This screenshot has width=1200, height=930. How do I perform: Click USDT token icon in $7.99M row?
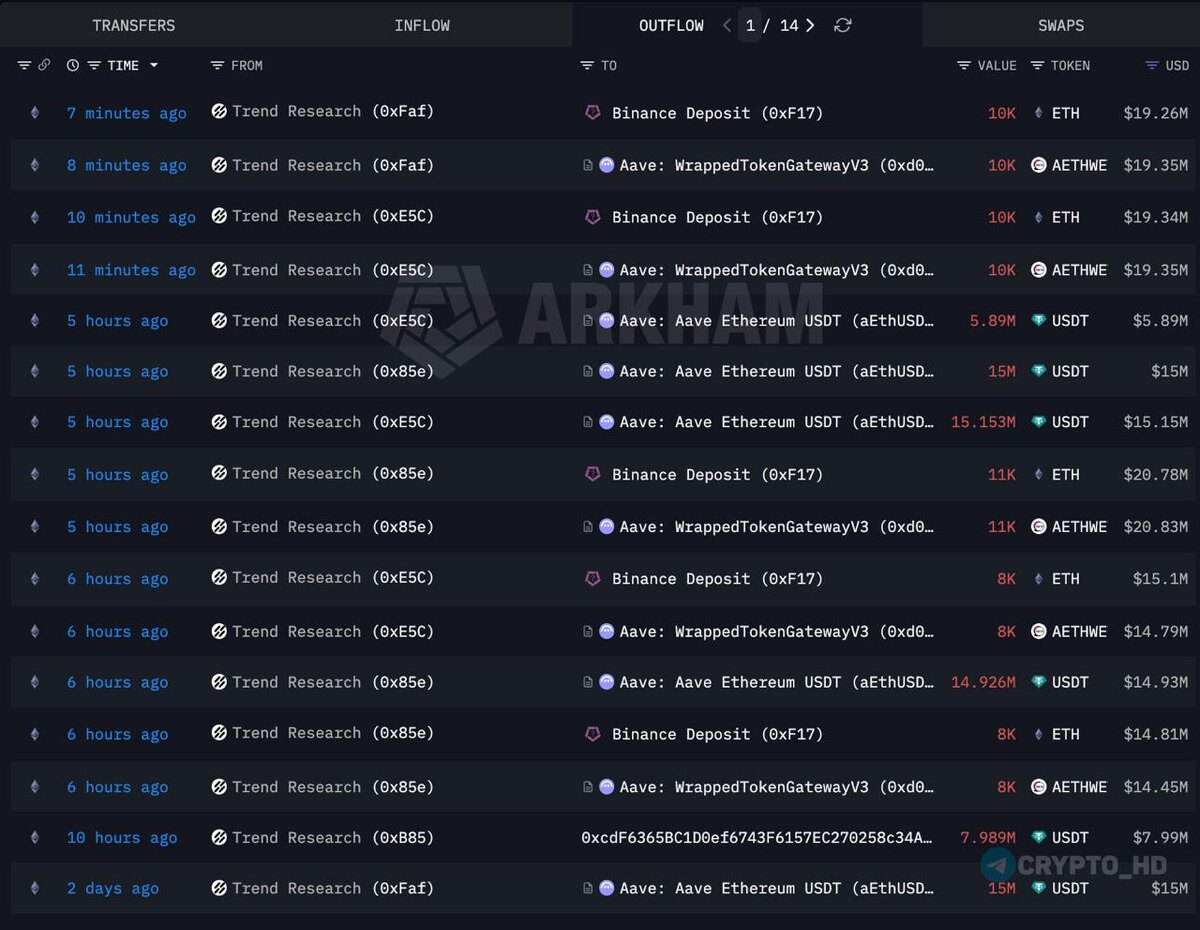point(1038,838)
